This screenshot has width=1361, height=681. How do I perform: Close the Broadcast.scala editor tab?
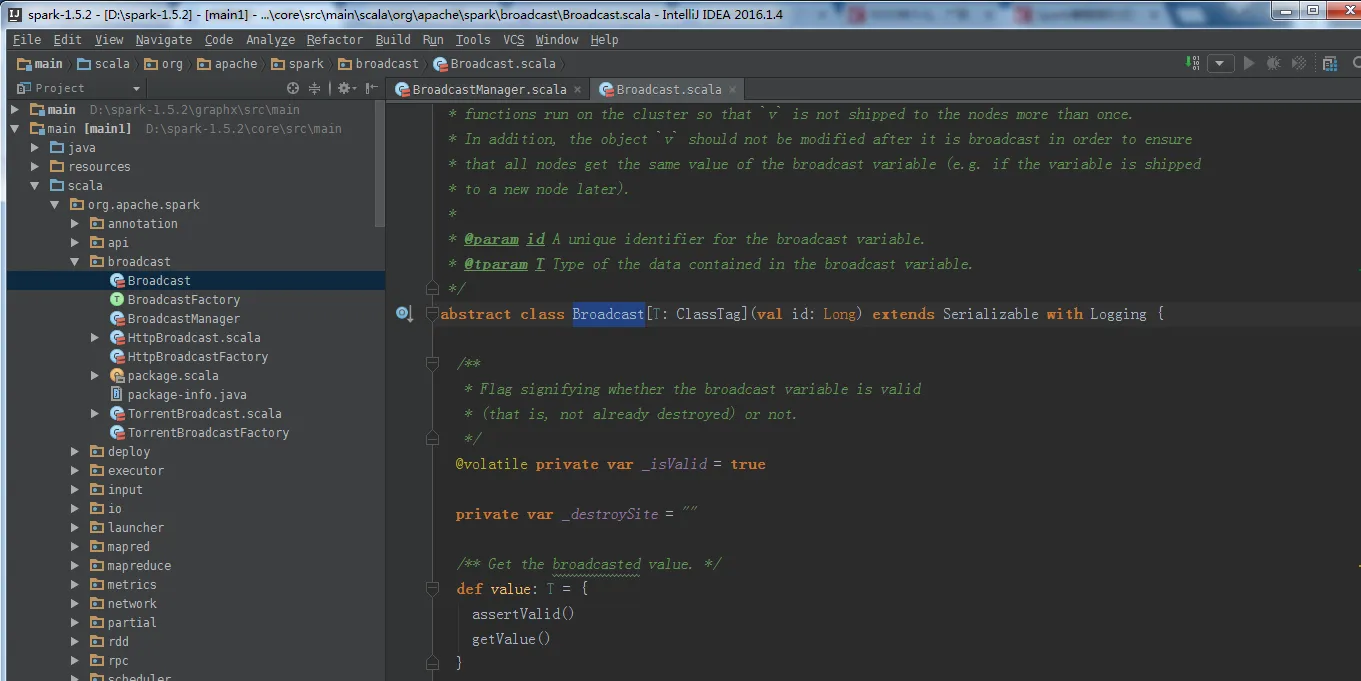click(x=732, y=89)
